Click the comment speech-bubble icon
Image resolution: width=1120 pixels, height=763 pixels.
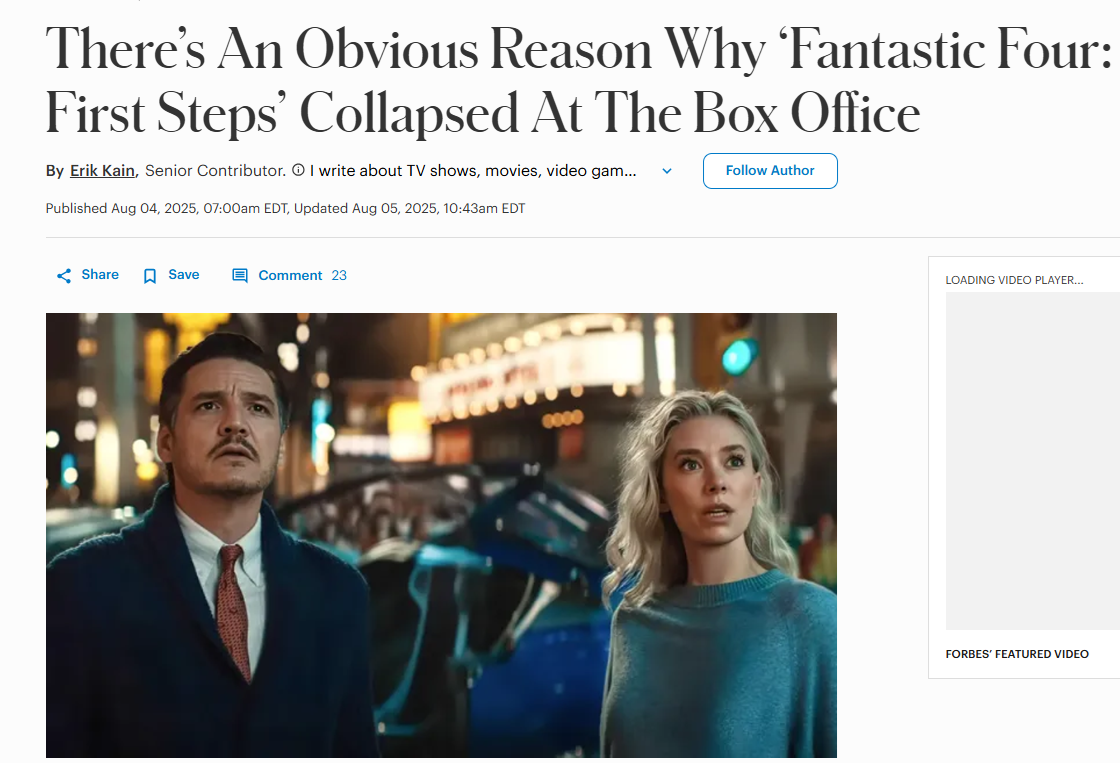240,276
